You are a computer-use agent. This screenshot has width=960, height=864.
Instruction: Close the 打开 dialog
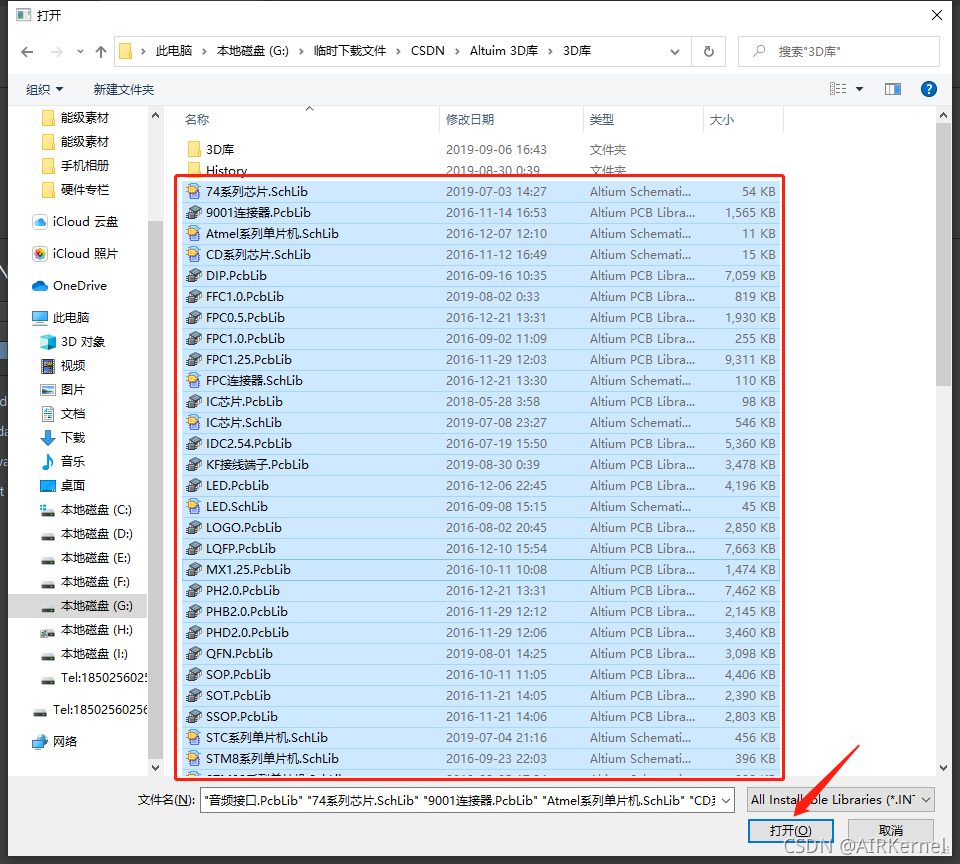(937, 15)
